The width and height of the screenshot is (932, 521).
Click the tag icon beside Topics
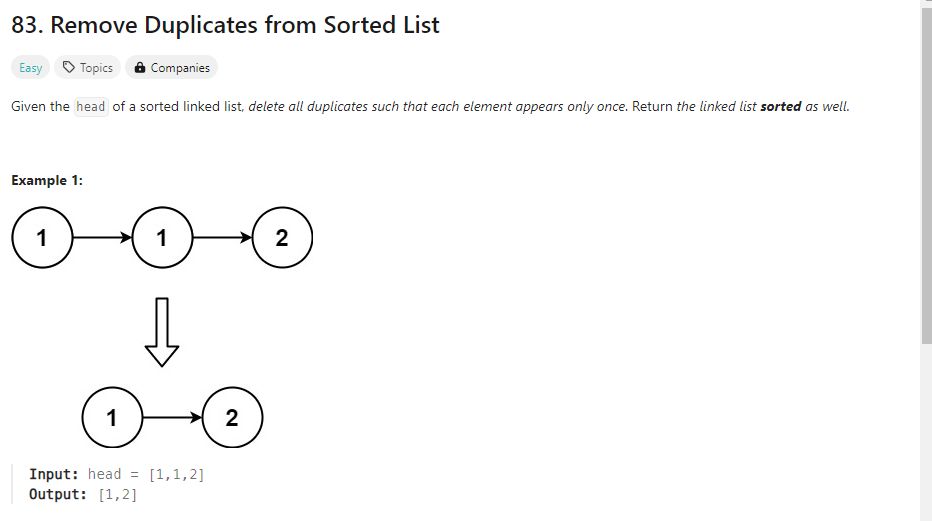click(69, 67)
